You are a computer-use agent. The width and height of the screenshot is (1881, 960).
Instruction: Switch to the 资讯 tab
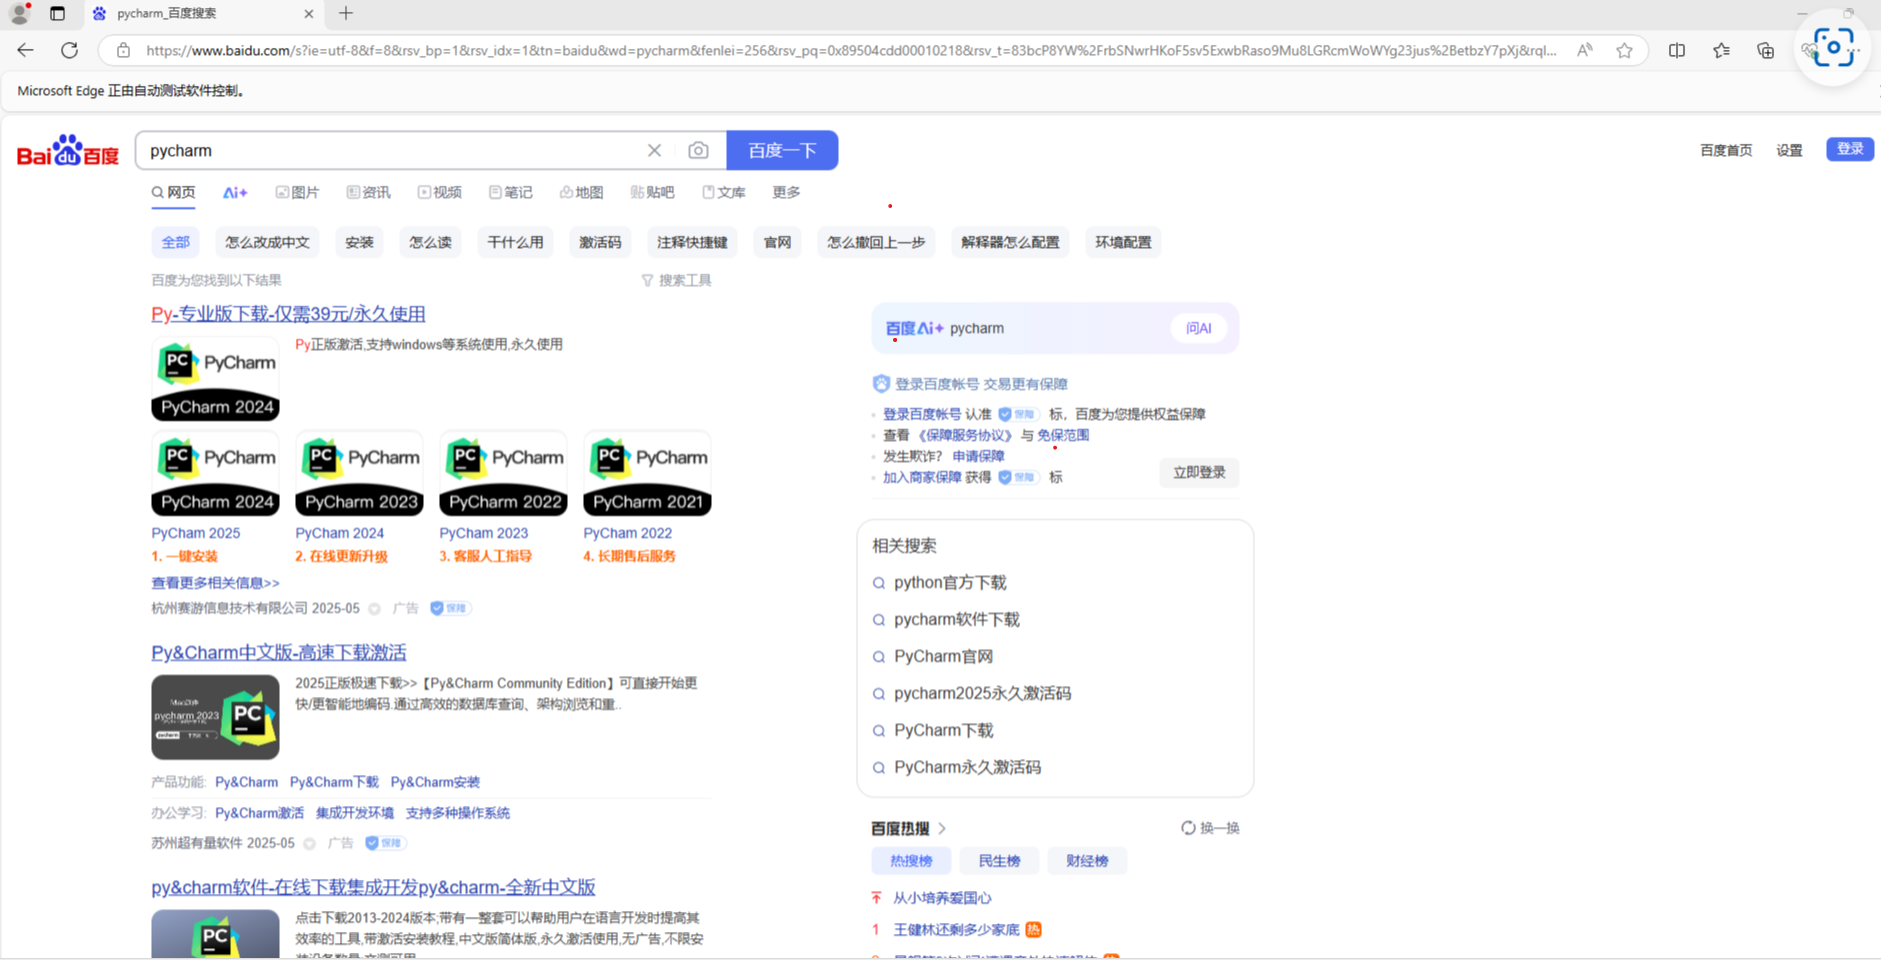click(368, 192)
